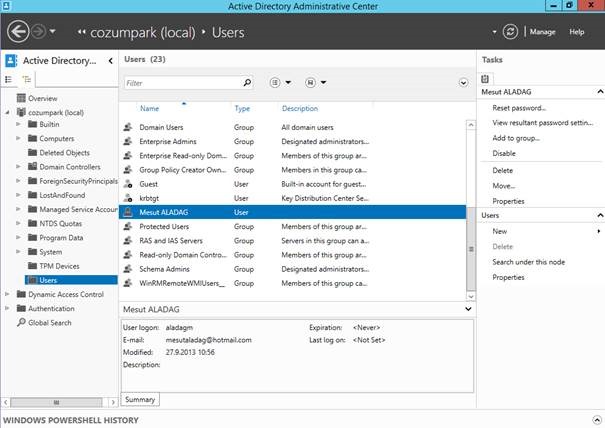Image resolution: width=605 pixels, height=428 pixels.
Task: Collapse Mesut ALADAG tasks section
Action: [600, 92]
